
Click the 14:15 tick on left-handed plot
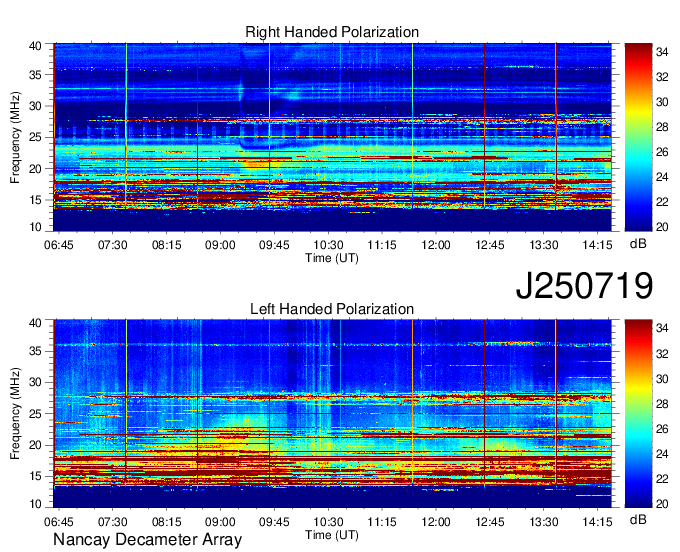click(x=598, y=522)
